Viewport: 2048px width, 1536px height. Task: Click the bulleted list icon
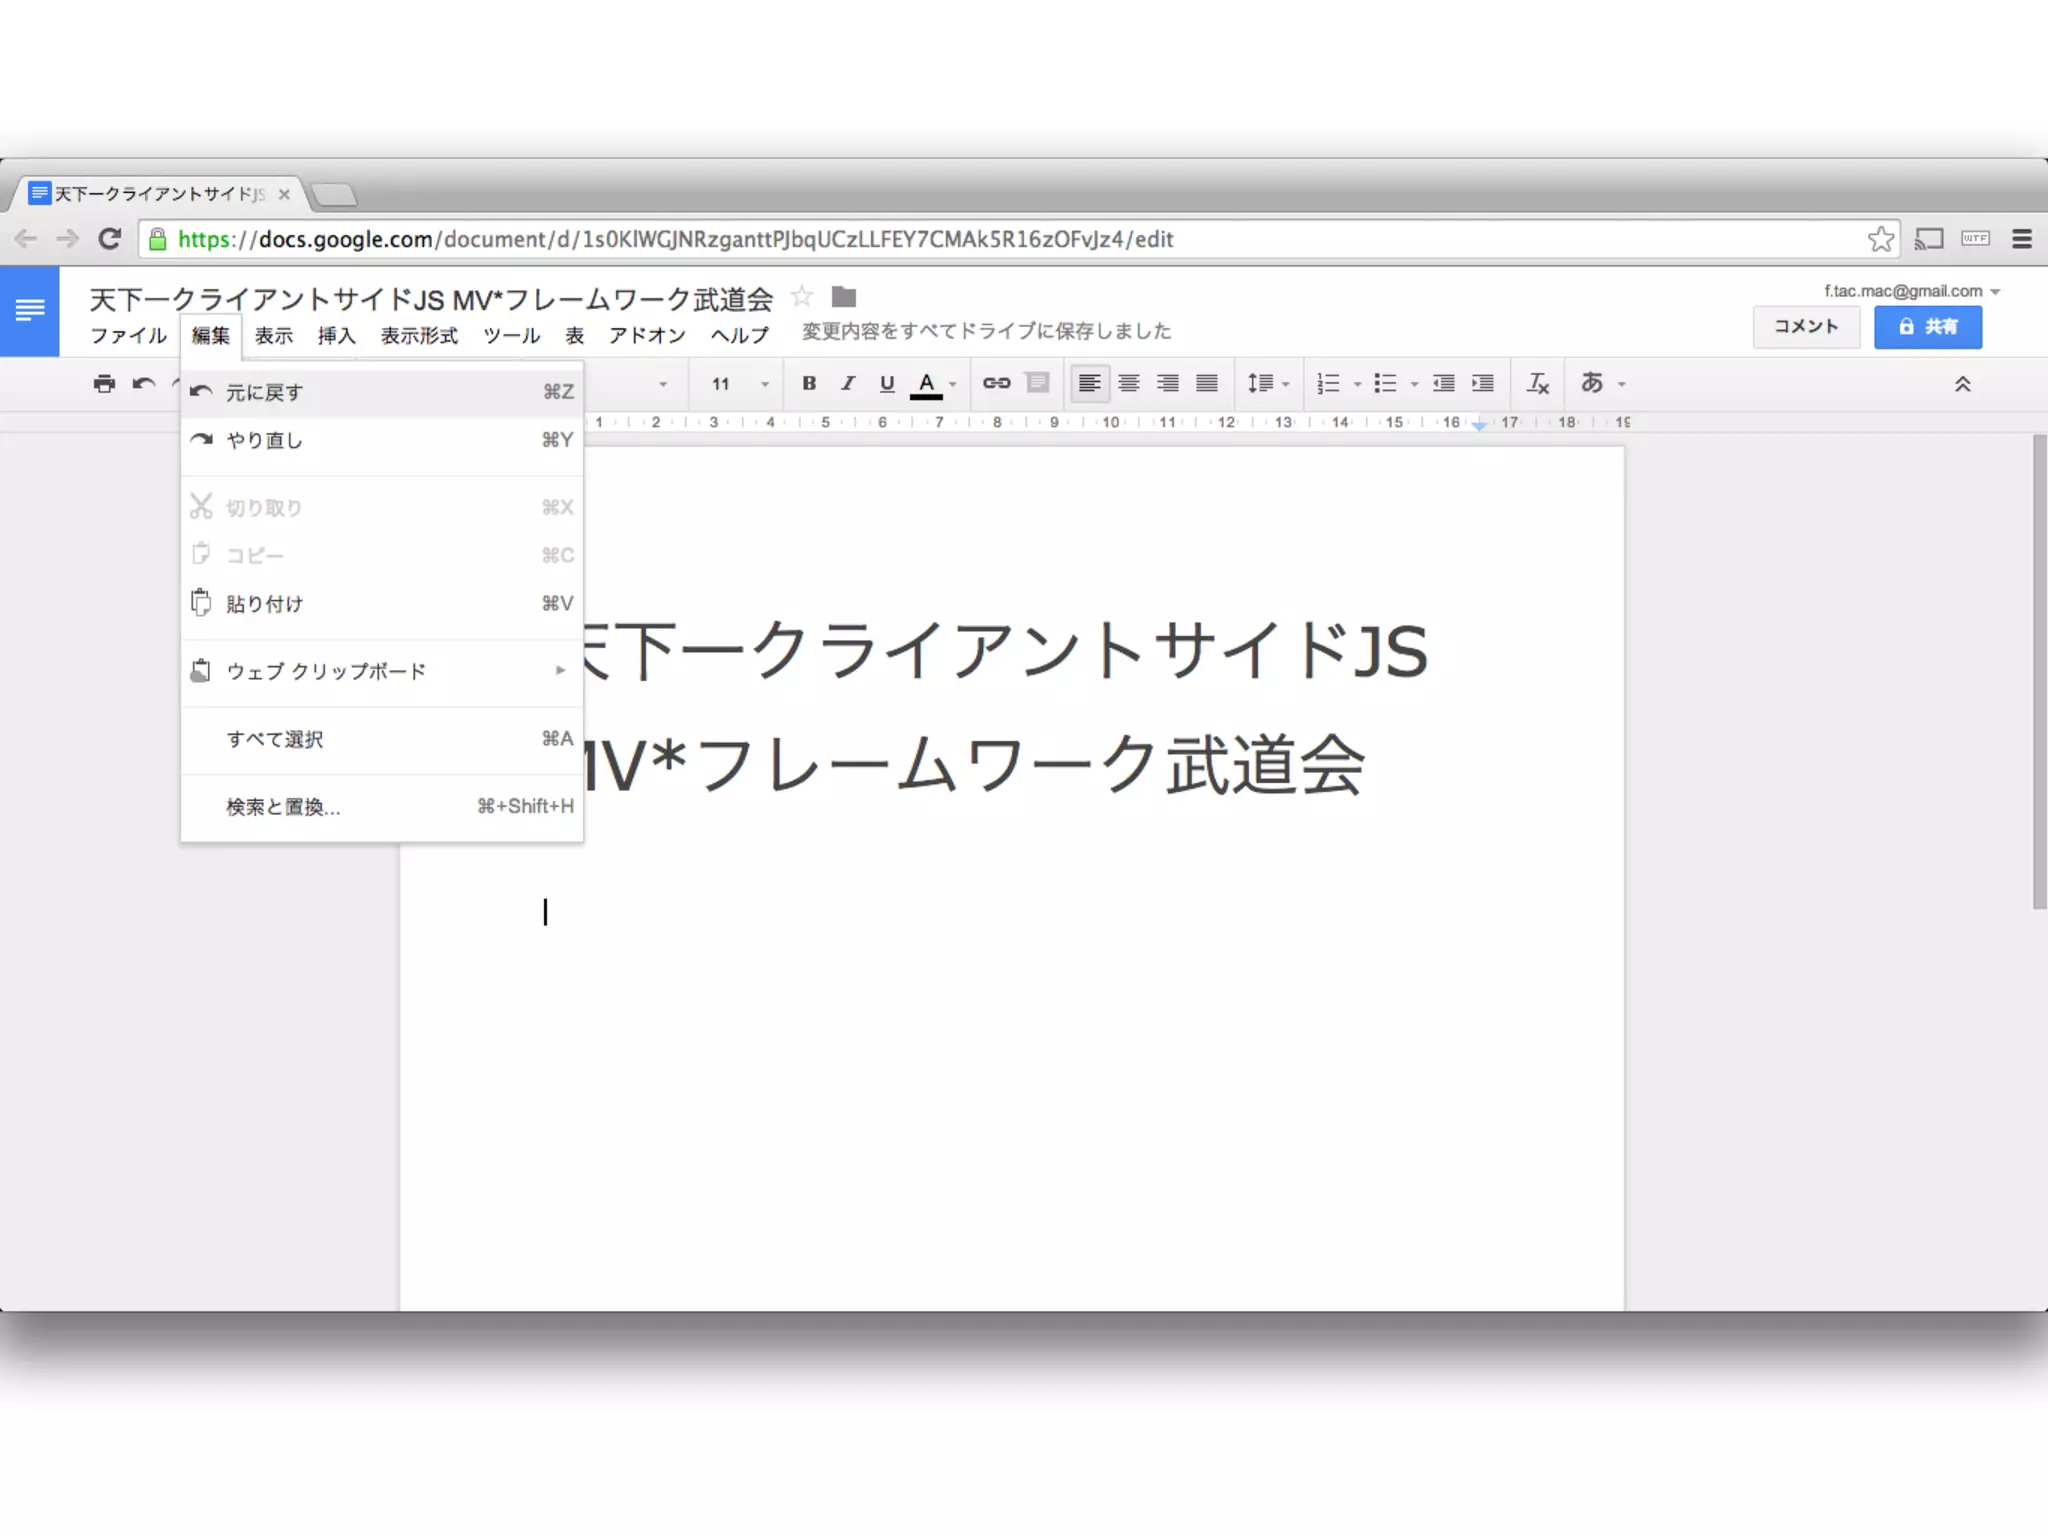click(1385, 383)
